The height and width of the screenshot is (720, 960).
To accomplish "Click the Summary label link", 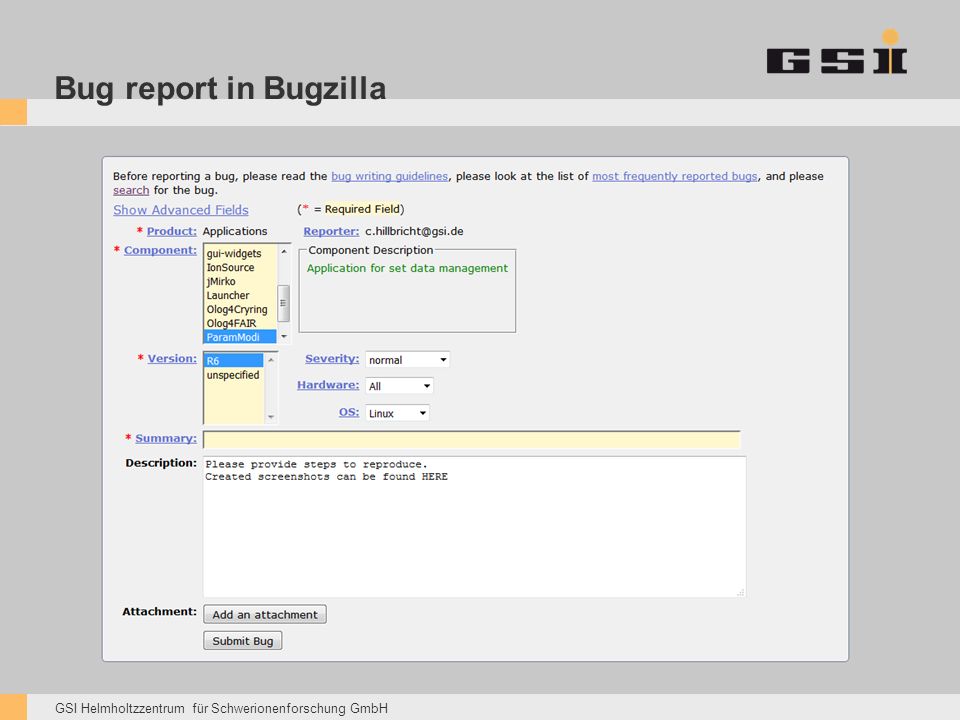I will [x=166, y=438].
